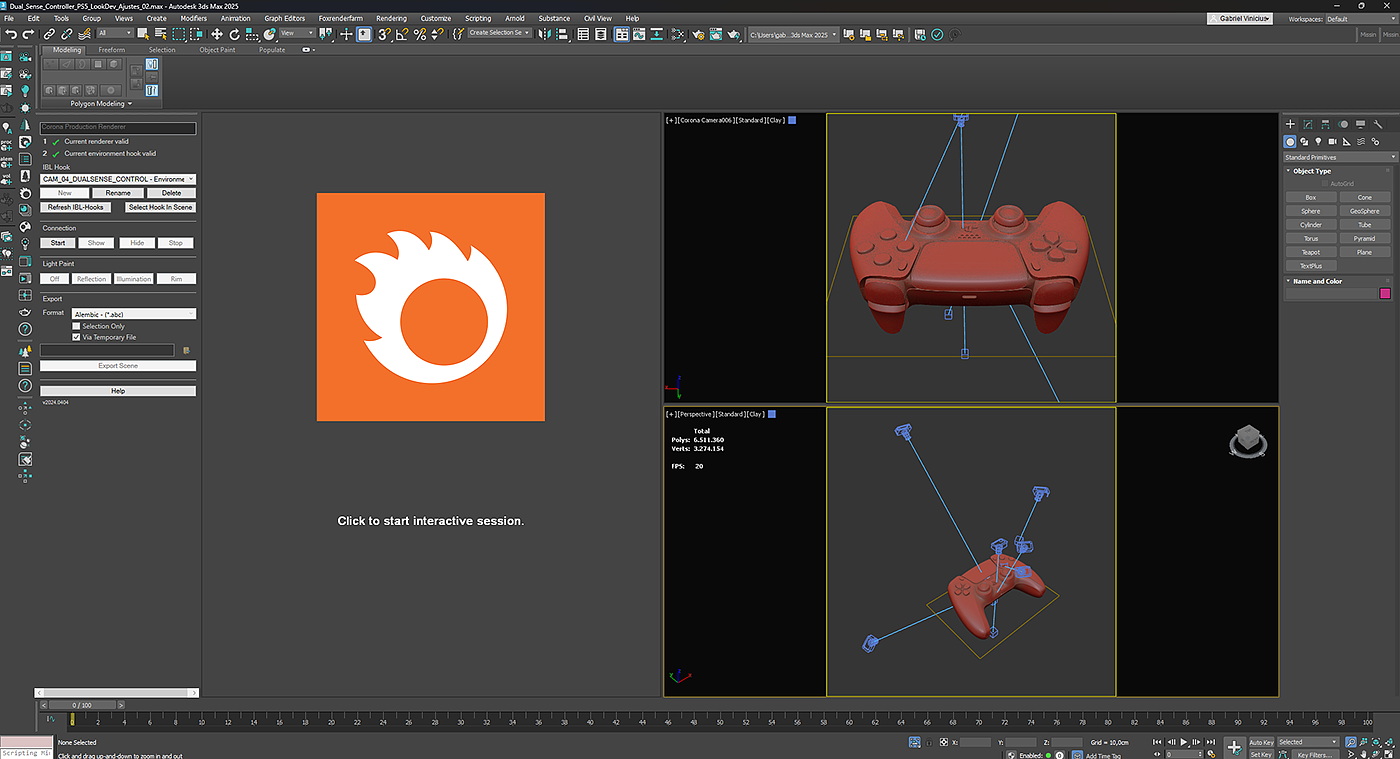Open the IBL Hook environment dropdown
This screenshot has width=1400, height=759.
[x=118, y=179]
